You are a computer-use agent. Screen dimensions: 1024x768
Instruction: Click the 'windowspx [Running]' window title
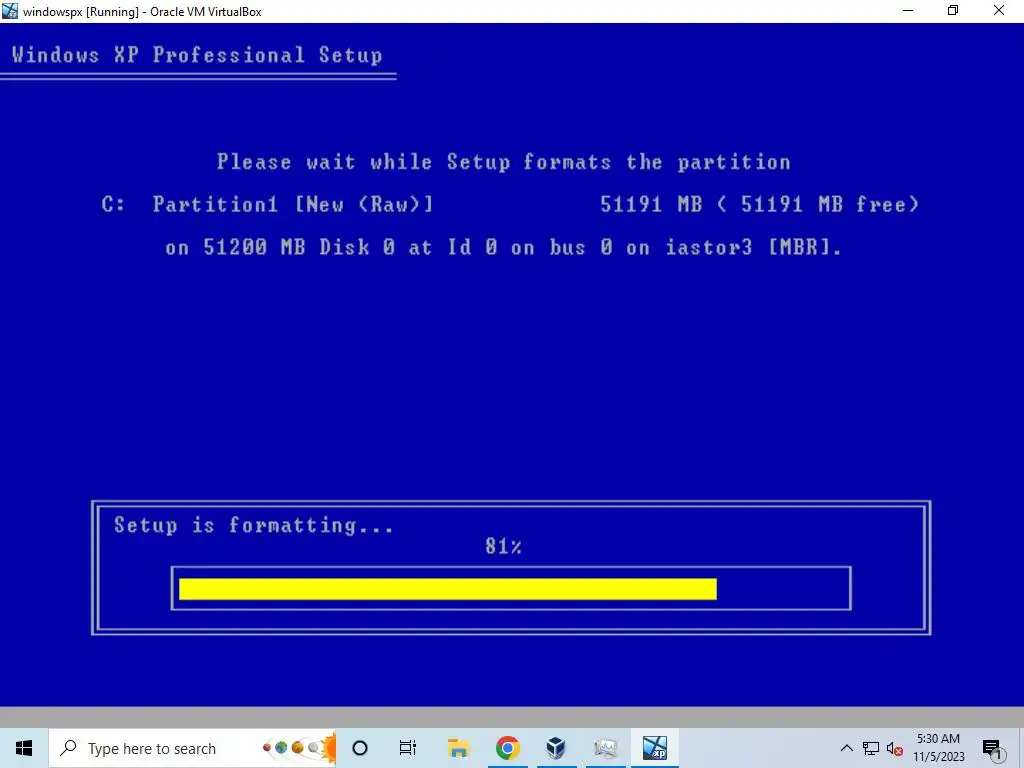142,11
